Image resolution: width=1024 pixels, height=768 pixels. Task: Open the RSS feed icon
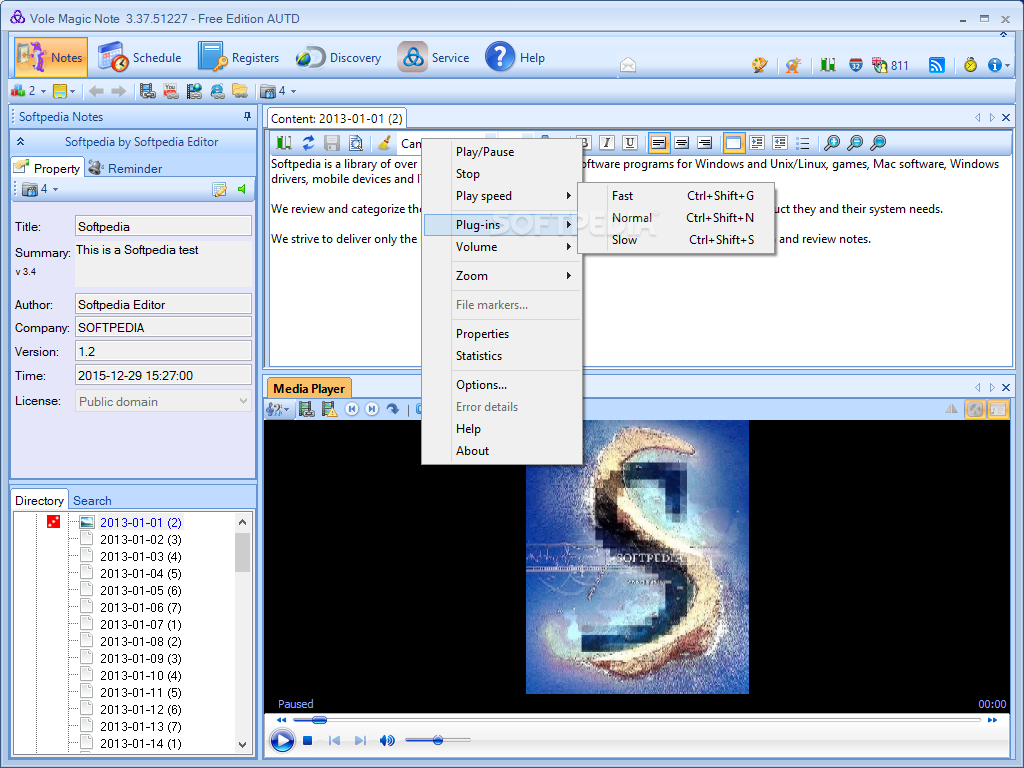[936, 65]
